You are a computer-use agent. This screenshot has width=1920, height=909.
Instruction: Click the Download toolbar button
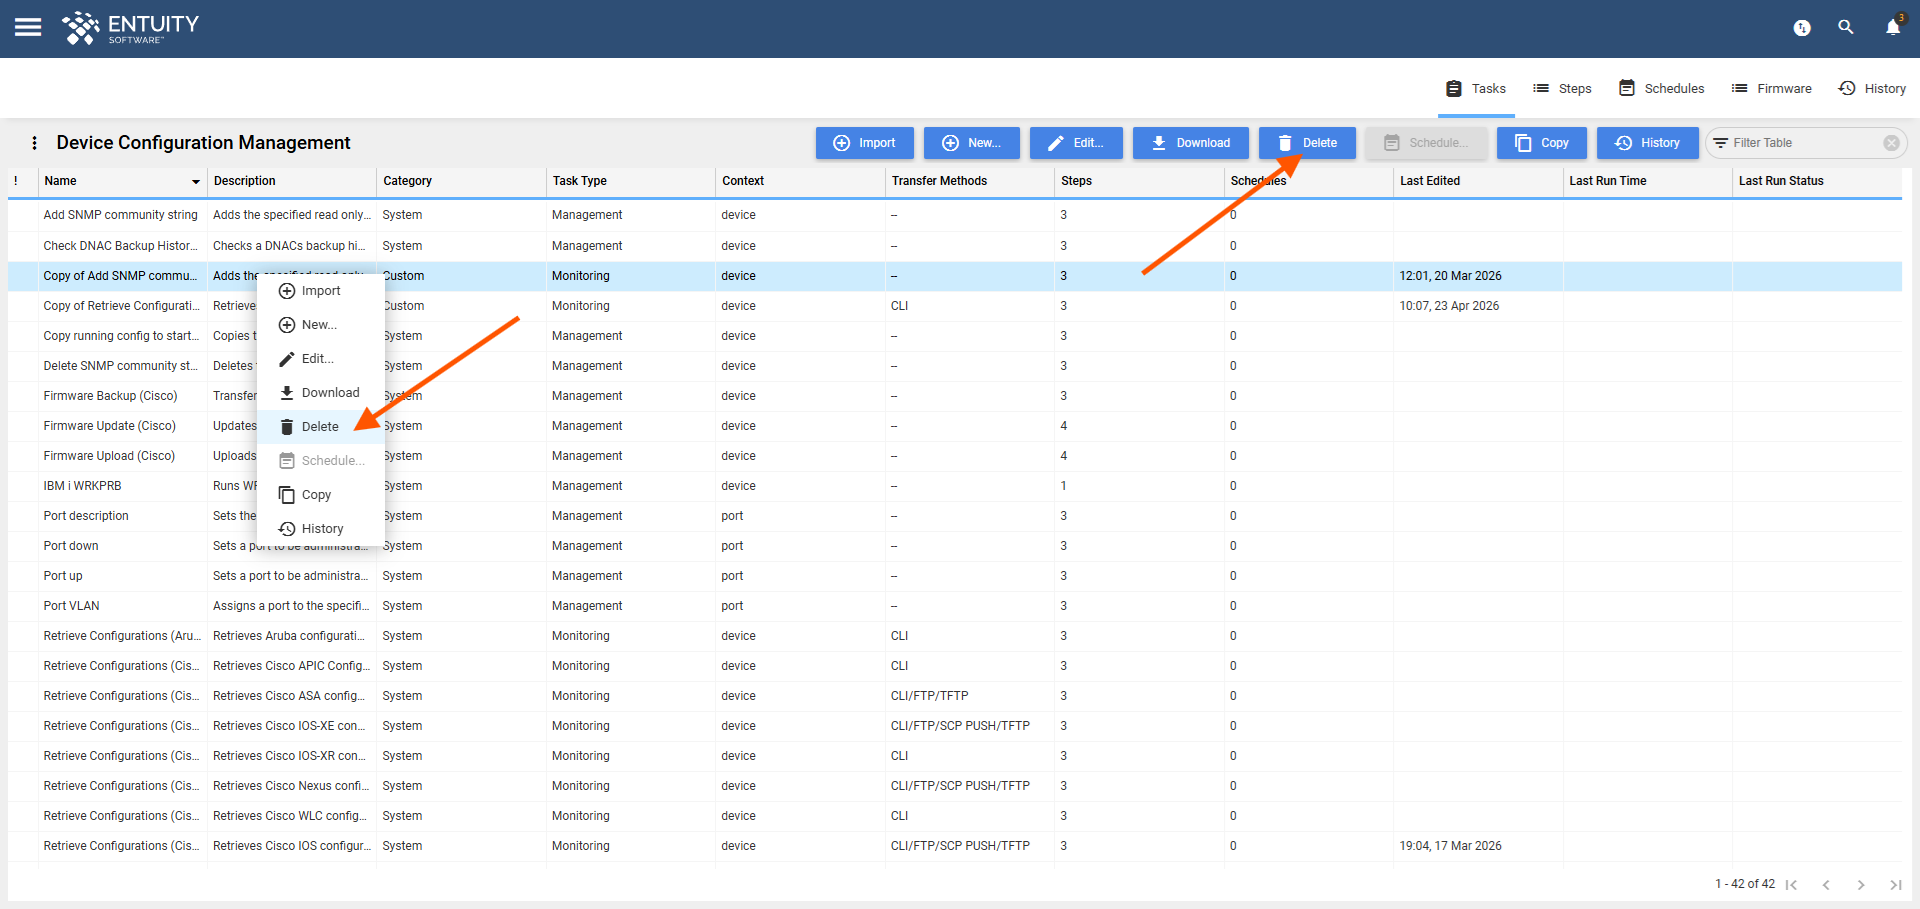point(1191,143)
